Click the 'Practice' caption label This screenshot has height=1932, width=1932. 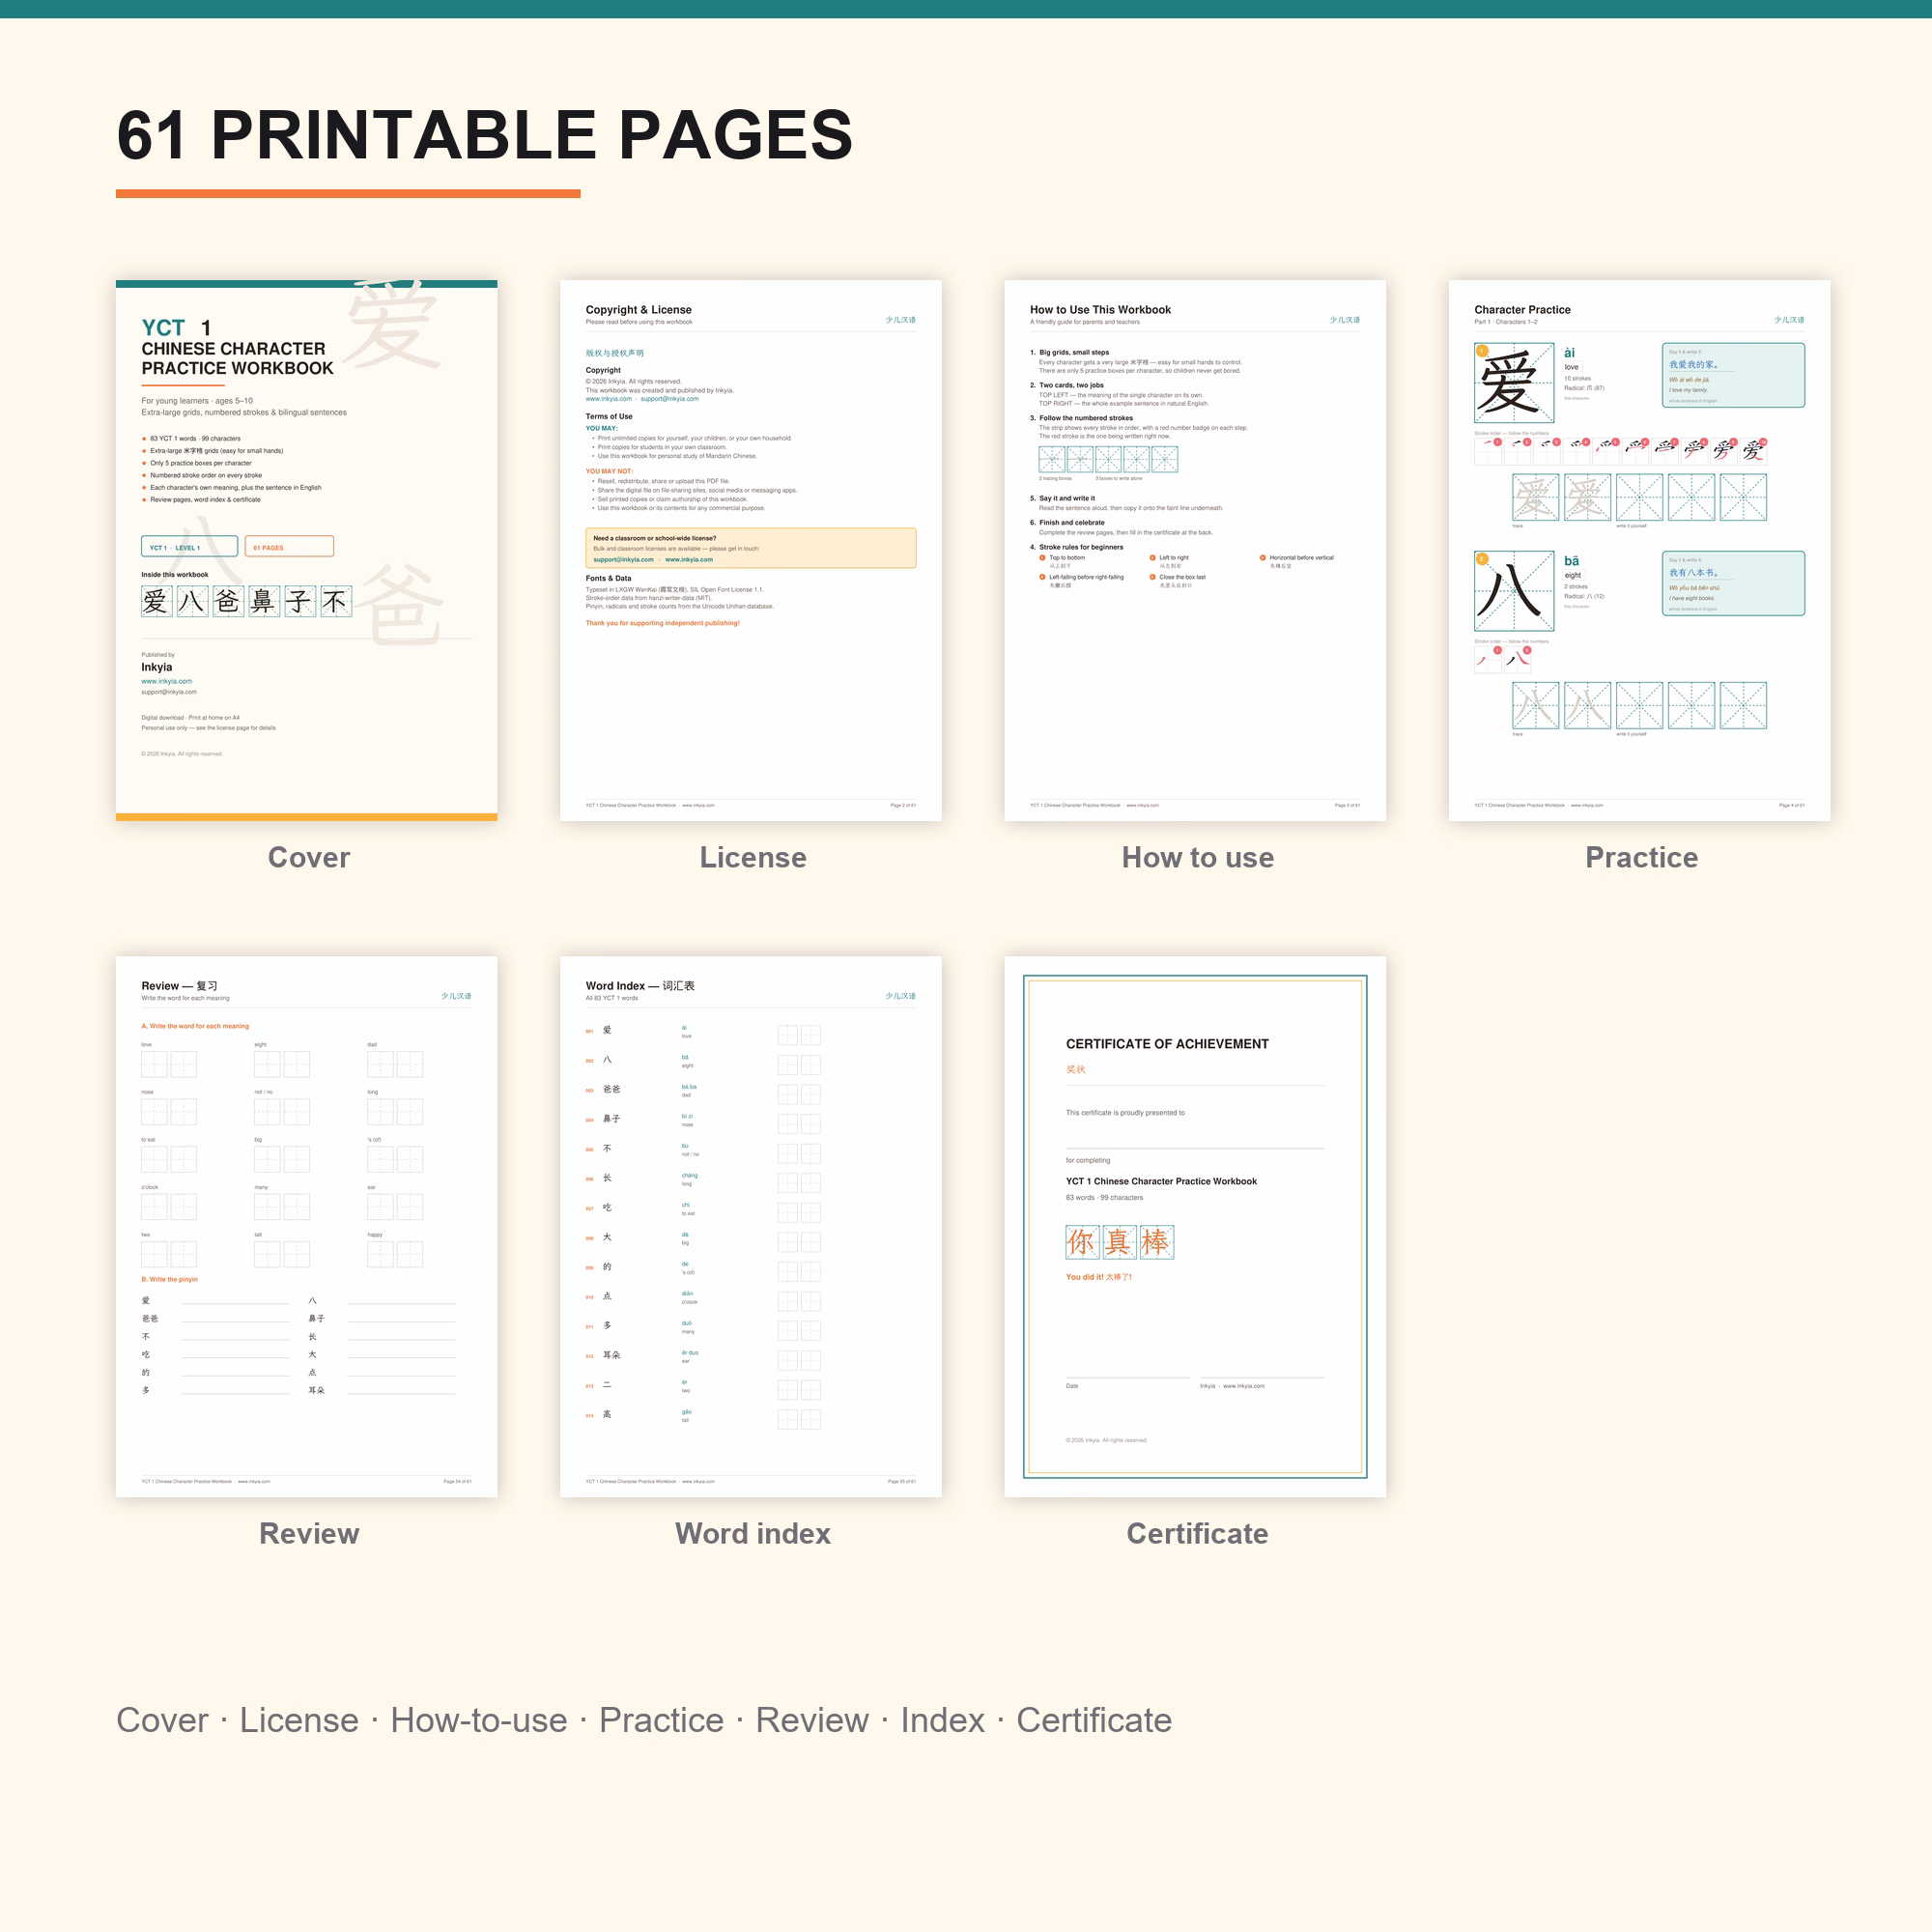(1641, 858)
